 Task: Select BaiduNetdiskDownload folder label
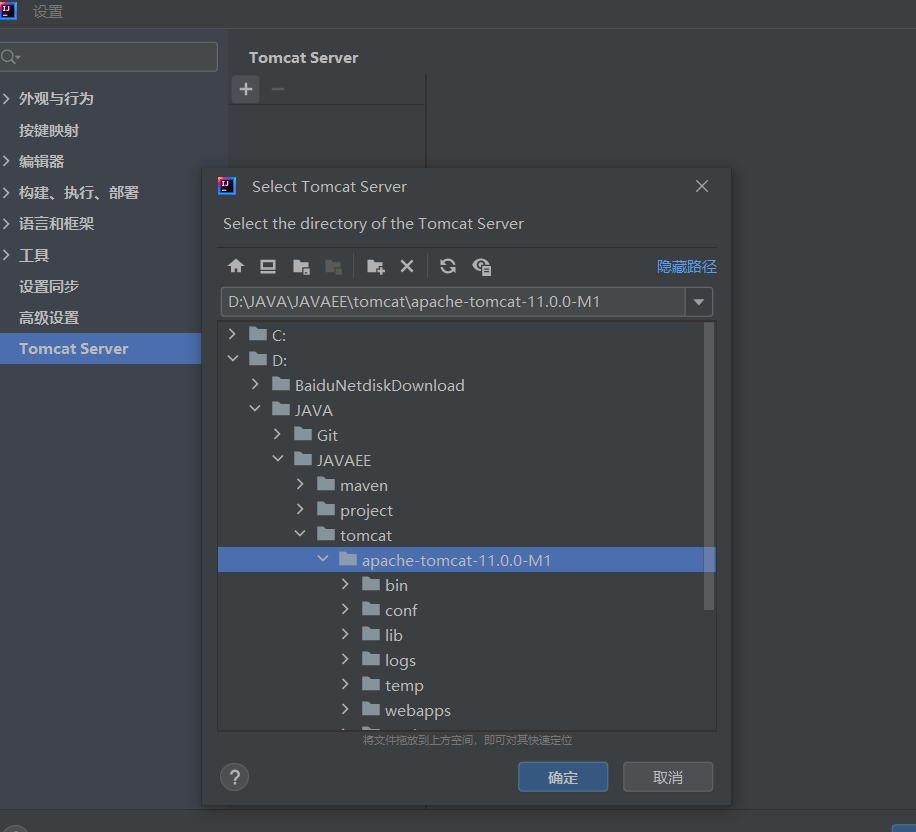pyautogui.click(x=380, y=386)
